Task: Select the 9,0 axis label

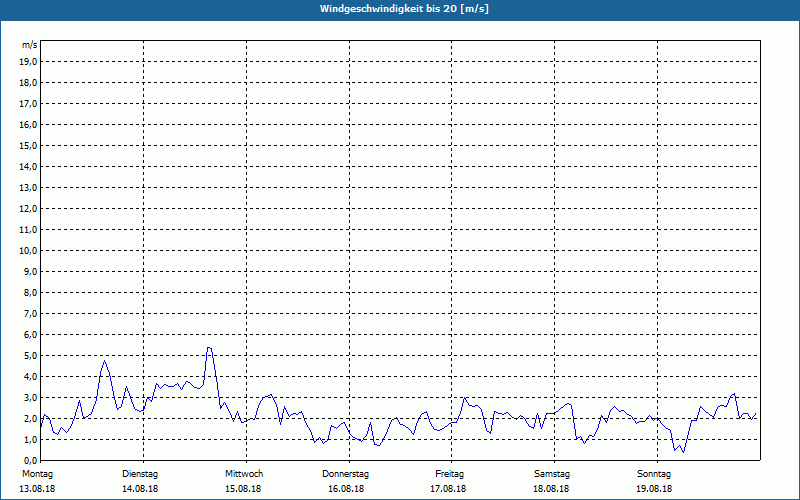Action: pyautogui.click(x=29, y=271)
